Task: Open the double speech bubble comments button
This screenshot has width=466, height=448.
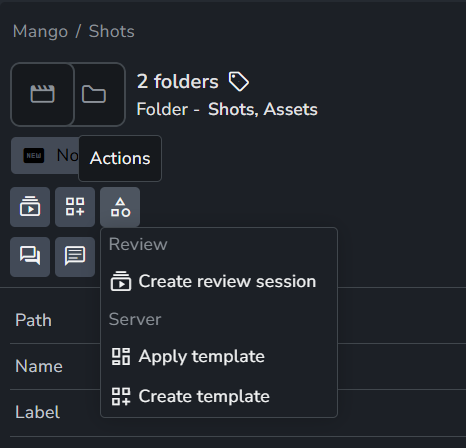Action: click(30, 257)
